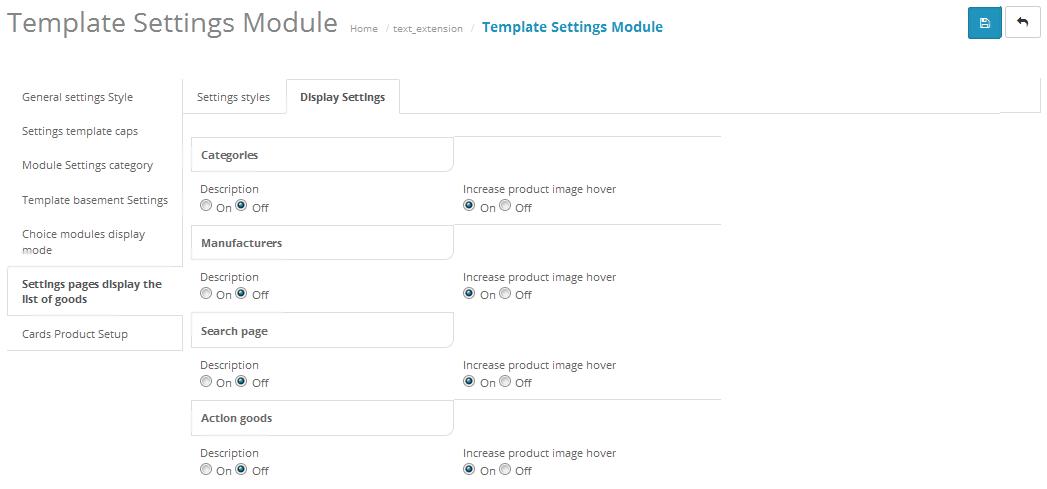This screenshot has height=489, width=1047.
Task: Switch to the Settings styles tab
Action: (x=233, y=97)
